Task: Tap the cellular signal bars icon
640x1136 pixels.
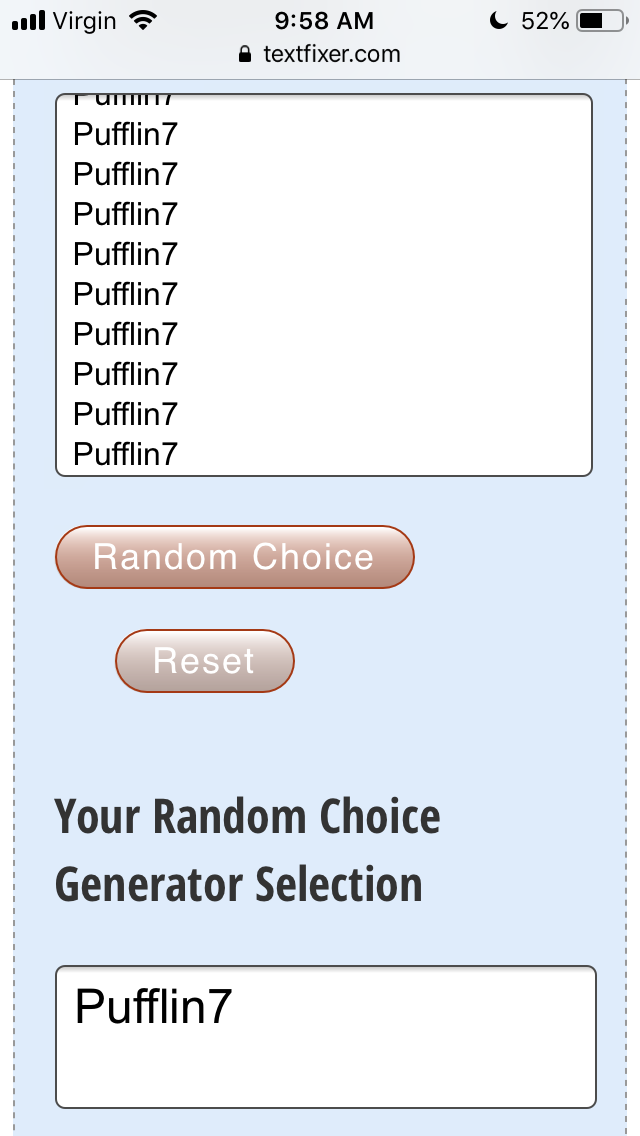Action: [29, 20]
